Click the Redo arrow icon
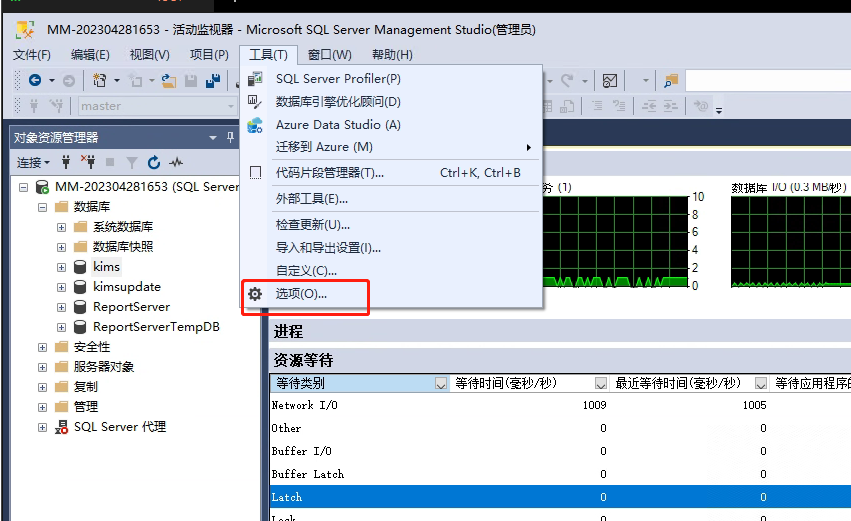The image size is (851, 521). pyautogui.click(x=567, y=81)
